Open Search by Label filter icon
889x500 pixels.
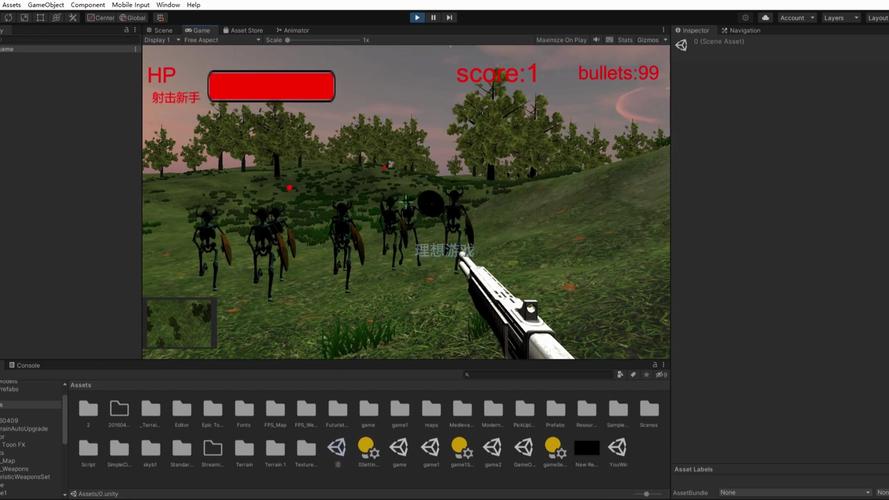point(633,374)
